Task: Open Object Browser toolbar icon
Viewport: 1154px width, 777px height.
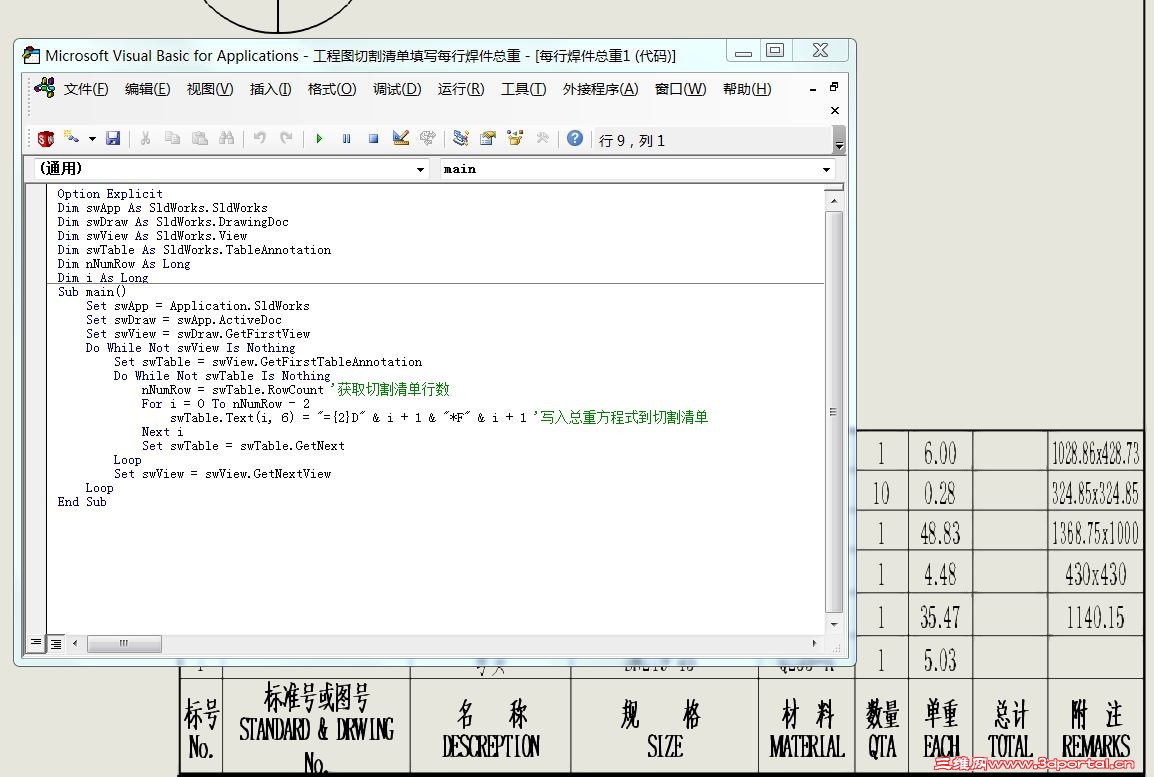Action: pos(515,139)
